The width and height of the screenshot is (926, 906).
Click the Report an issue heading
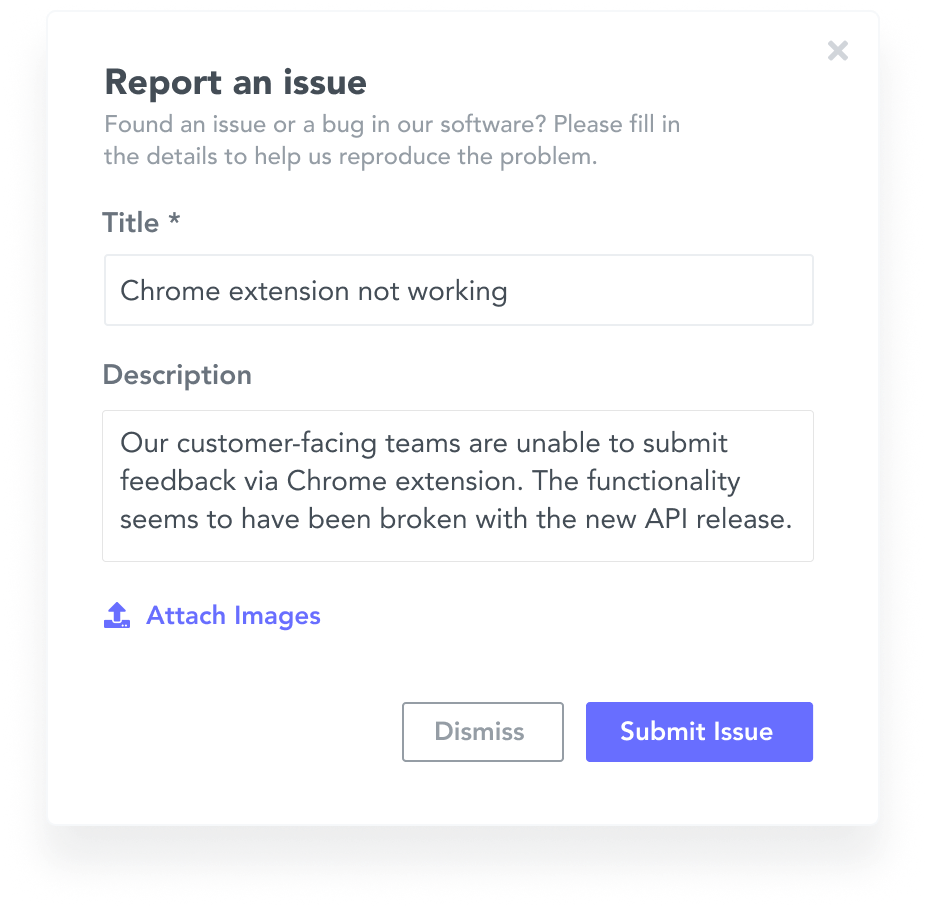(236, 82)
